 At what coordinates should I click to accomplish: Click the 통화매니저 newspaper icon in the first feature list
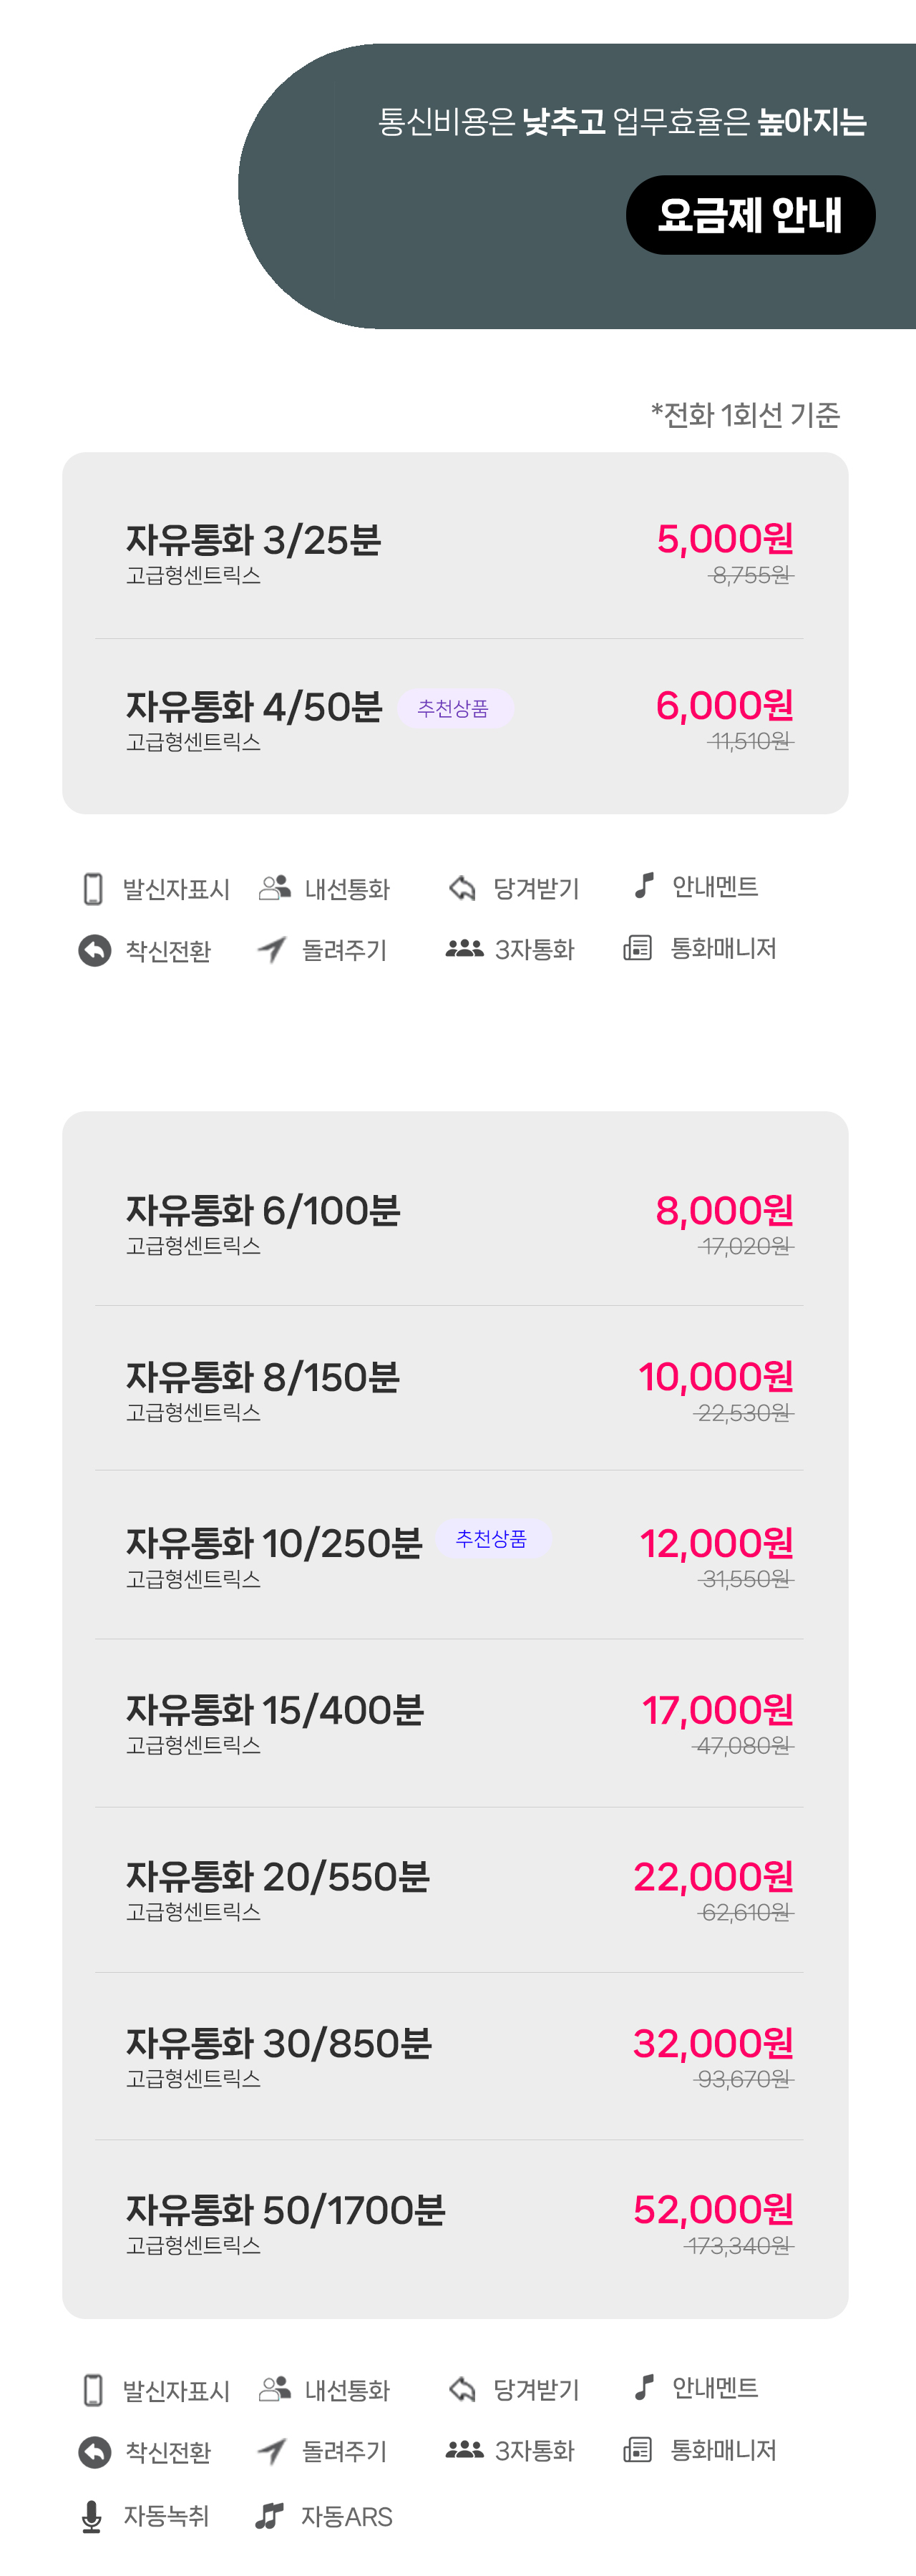click(x=637, y=948)
